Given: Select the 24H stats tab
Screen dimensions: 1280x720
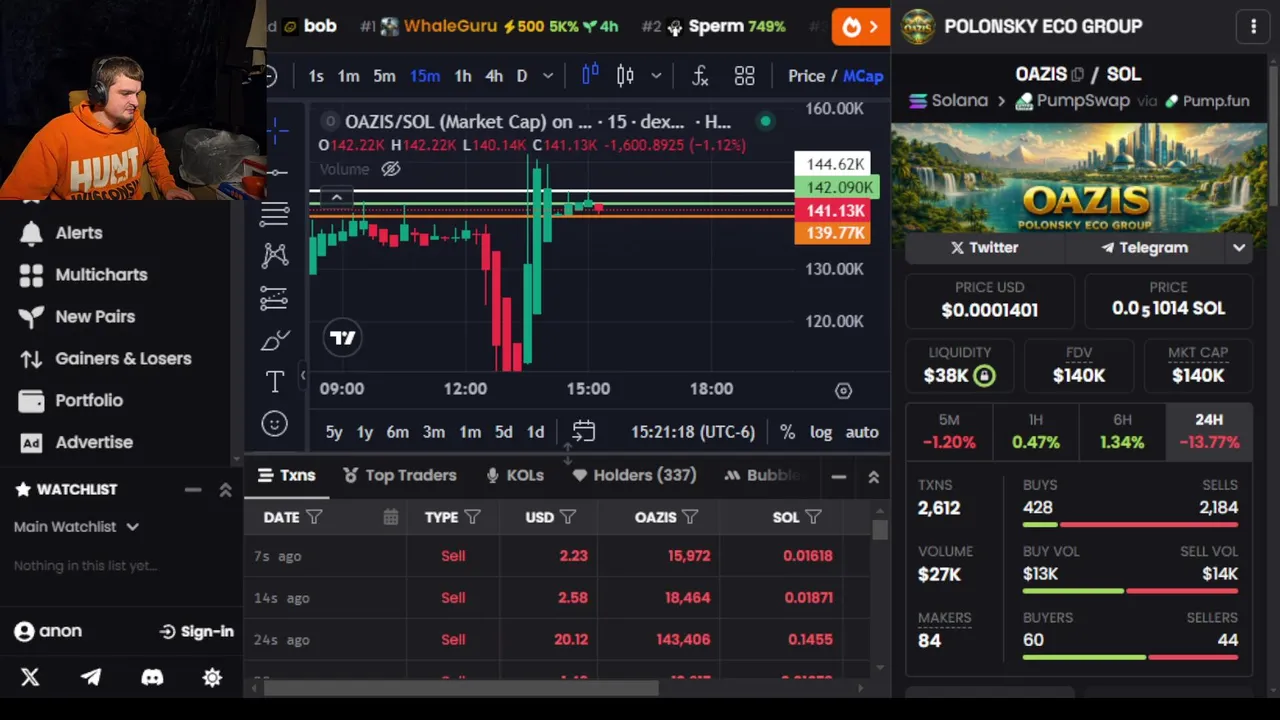Looking at the screenshot, I should (1209, 431).
